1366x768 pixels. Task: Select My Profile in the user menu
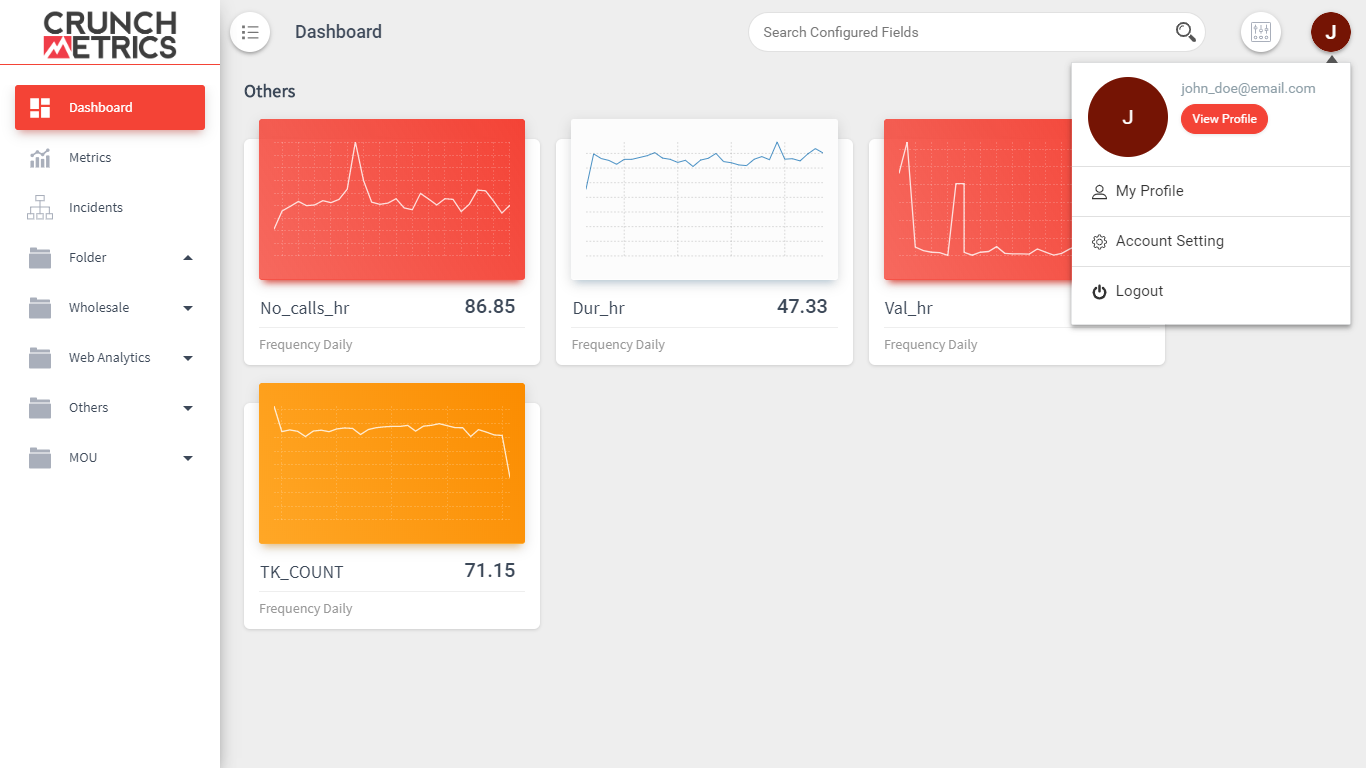coord(1210,191)
